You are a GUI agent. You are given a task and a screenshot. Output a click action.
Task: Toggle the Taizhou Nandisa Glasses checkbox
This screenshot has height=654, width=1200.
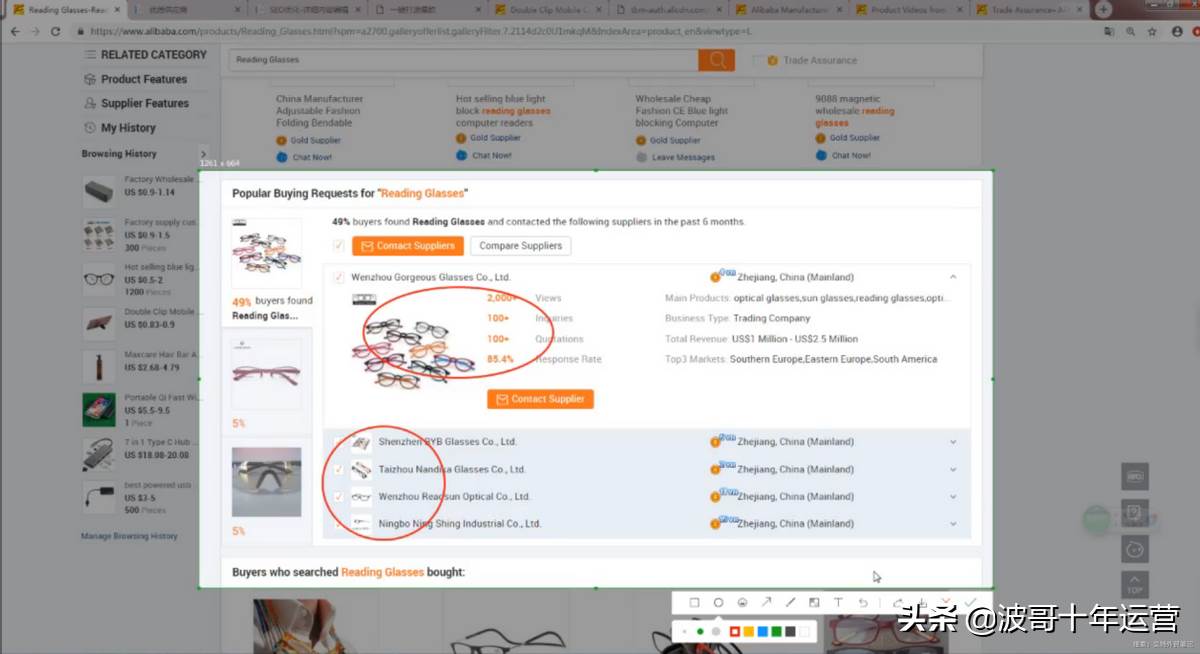(x=339, y=470)
